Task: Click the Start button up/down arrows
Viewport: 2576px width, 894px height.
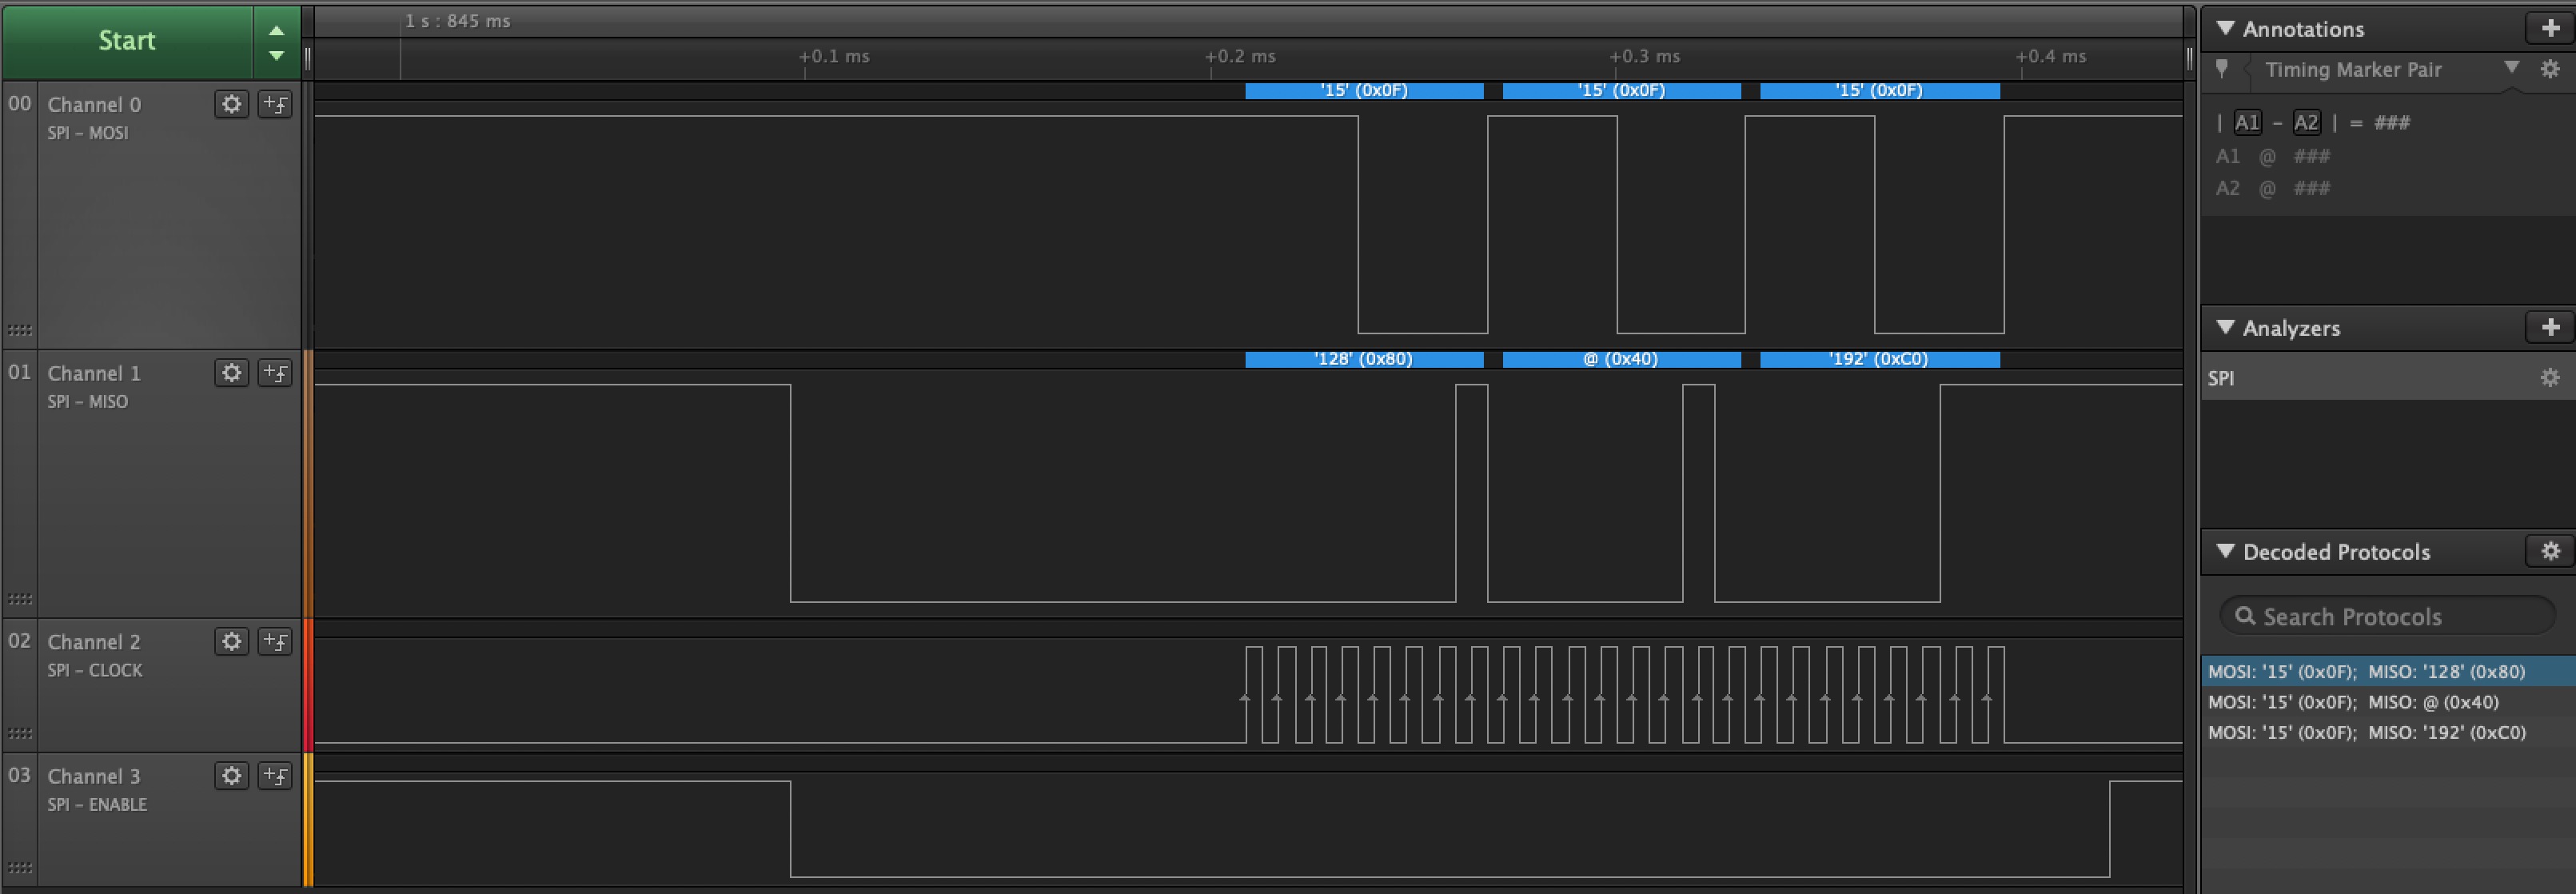Action: [x=276, y=42]
